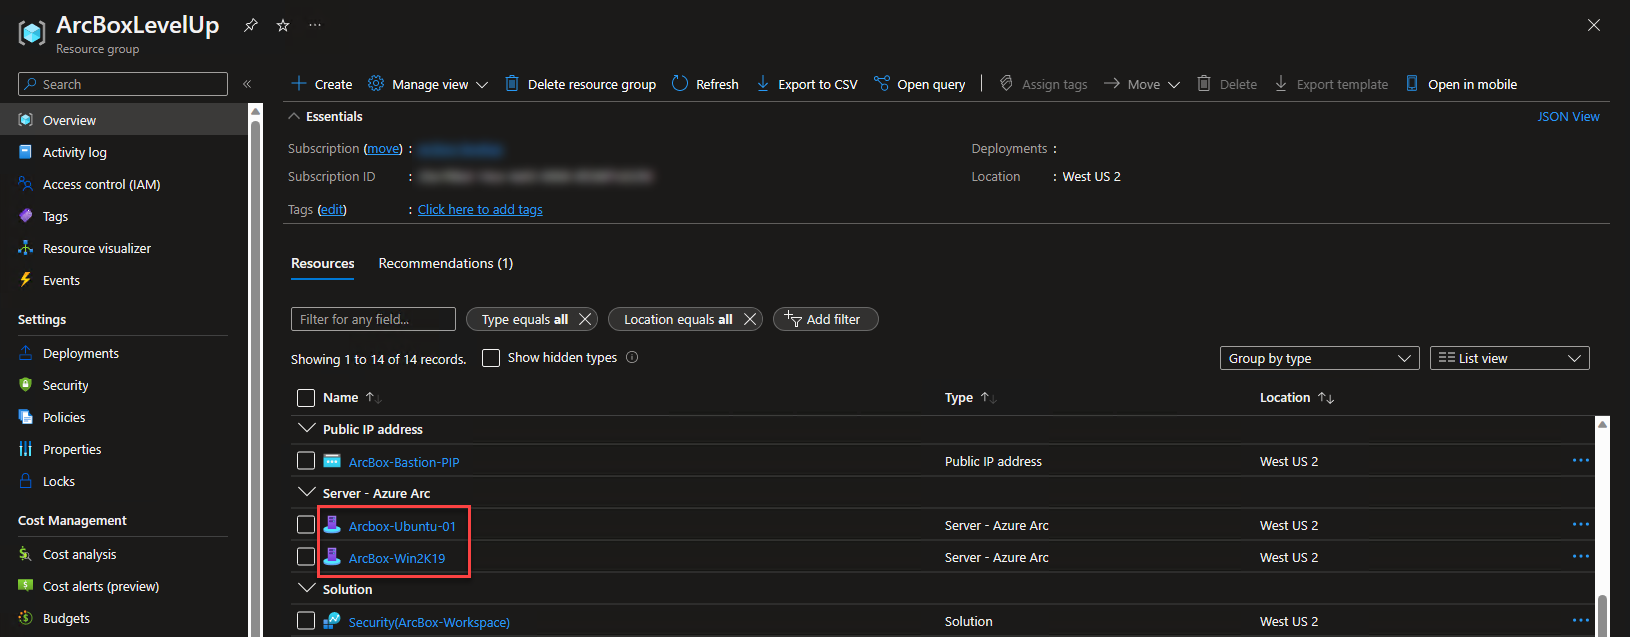Switch to Recommendations (1) tab
The image size is (1630, 637).
pyautogui.click(x=446, y=263)
